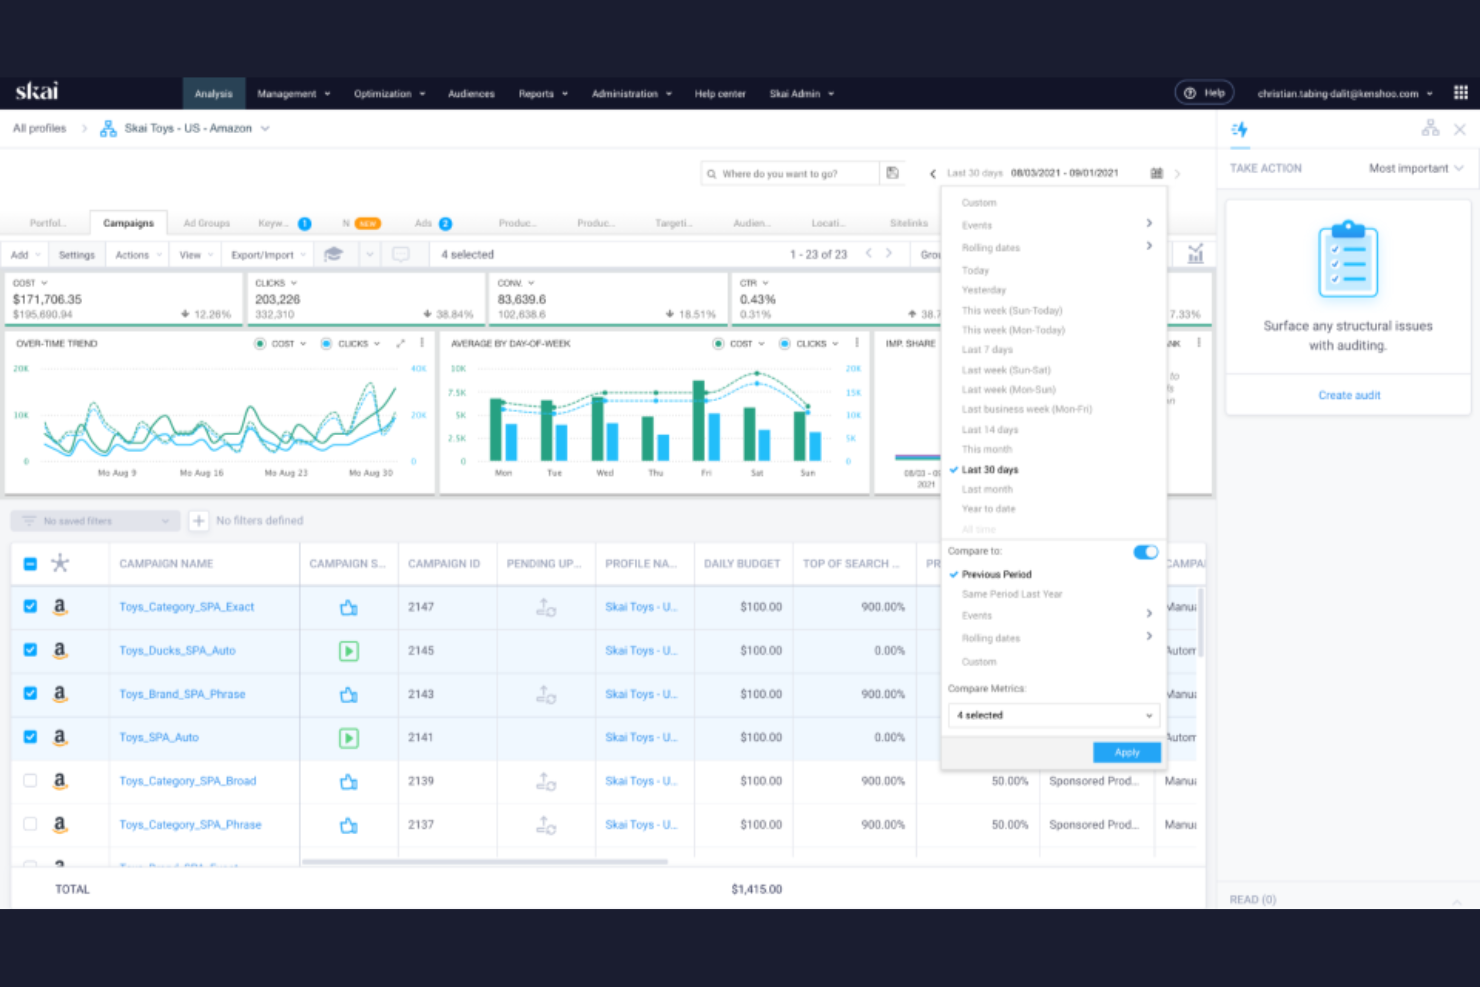Check Toys_Category_SPA_Phrase row checkbox
1480x987 pixels.
click(x=30, y=824)
